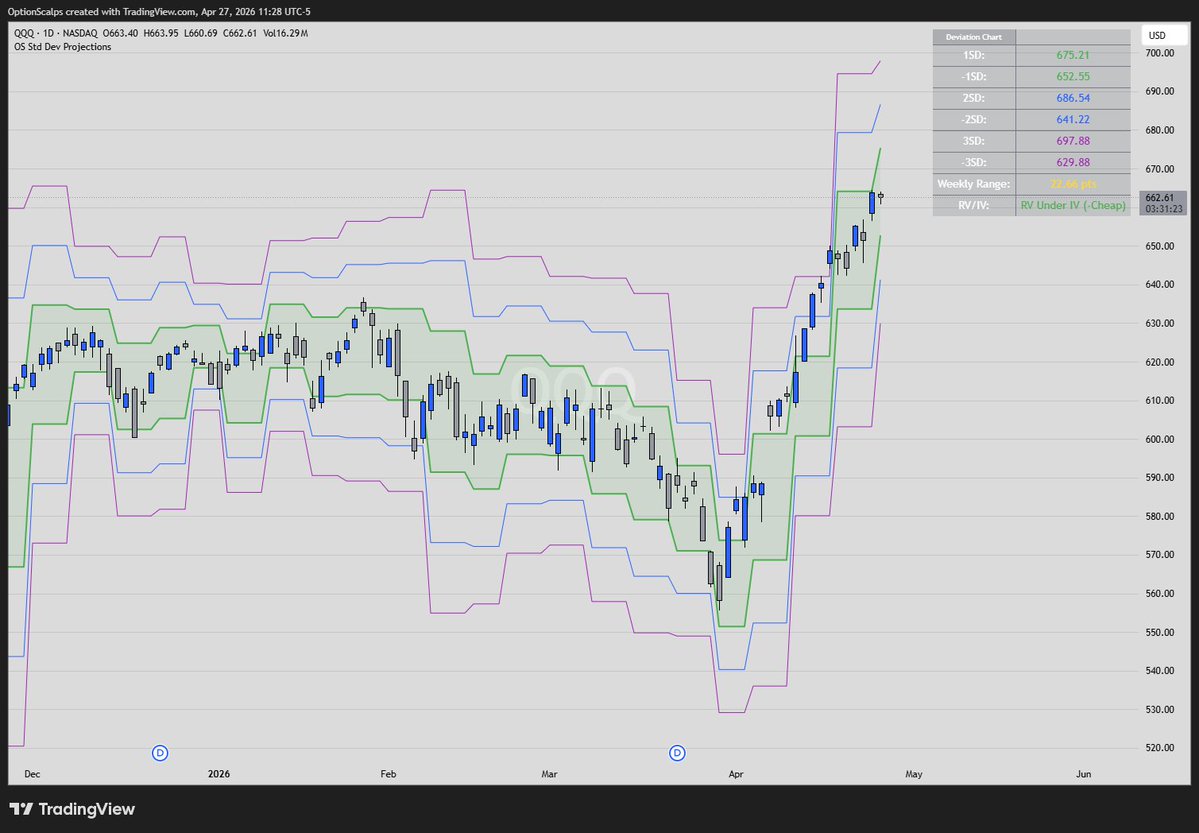The width and height of the screenshot is (1199, 833).
Task: Select the 1SD value 675.21 in the deviation table
Action: pos(1073,55)
